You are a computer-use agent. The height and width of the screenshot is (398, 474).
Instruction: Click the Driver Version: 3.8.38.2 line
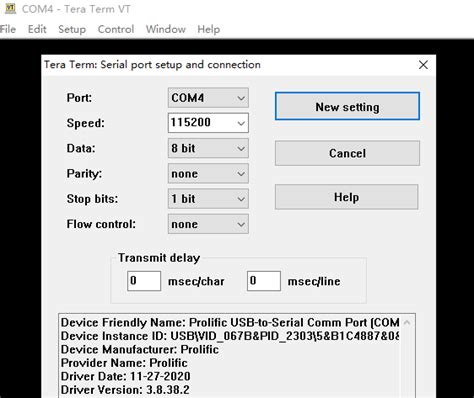pyautogui.click(x=125, y=390)
